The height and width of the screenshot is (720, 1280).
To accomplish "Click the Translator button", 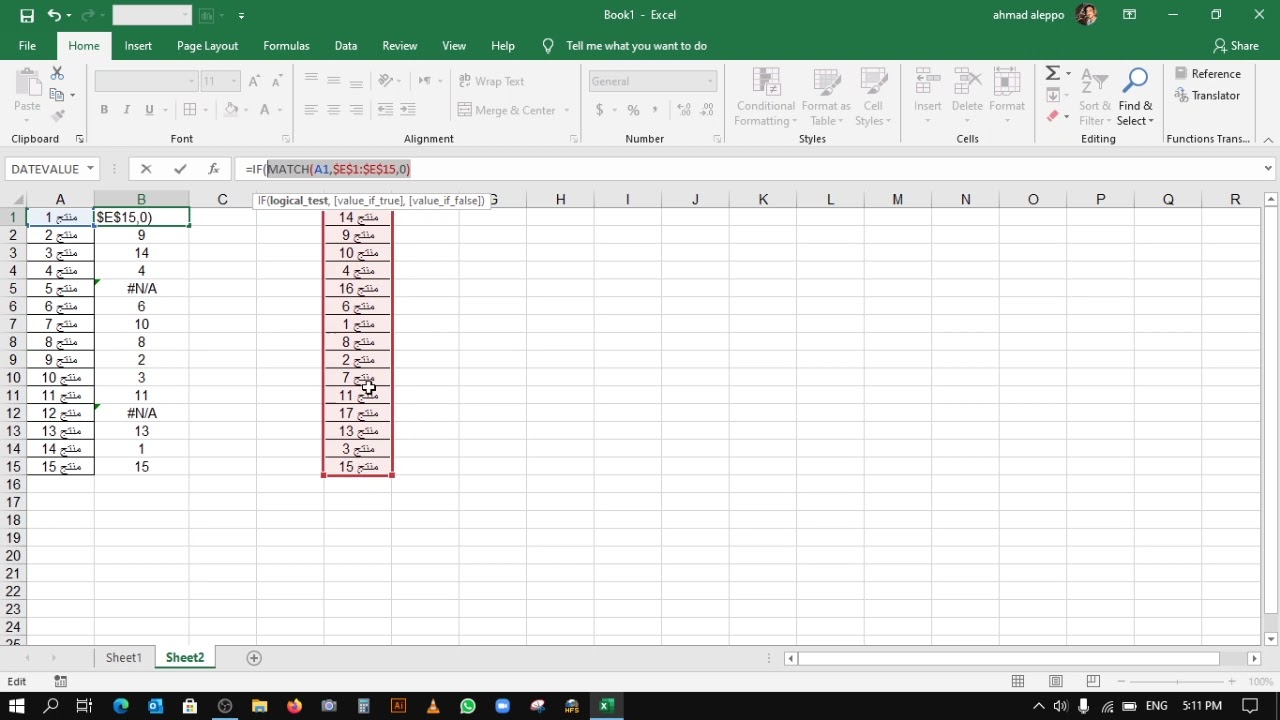I will point(1207,95).
